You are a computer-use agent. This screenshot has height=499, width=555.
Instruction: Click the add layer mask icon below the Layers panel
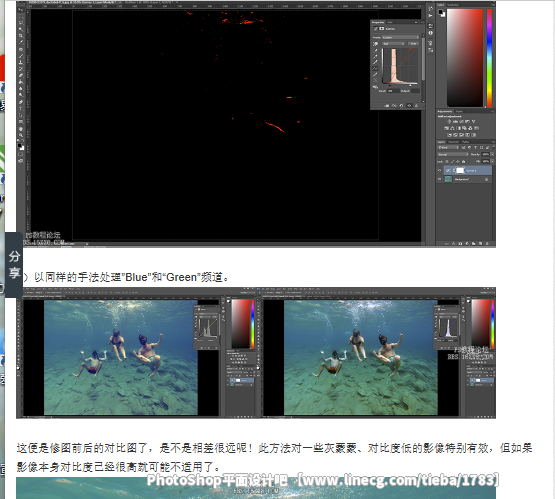pyautogui.click(x=460, y=243)
